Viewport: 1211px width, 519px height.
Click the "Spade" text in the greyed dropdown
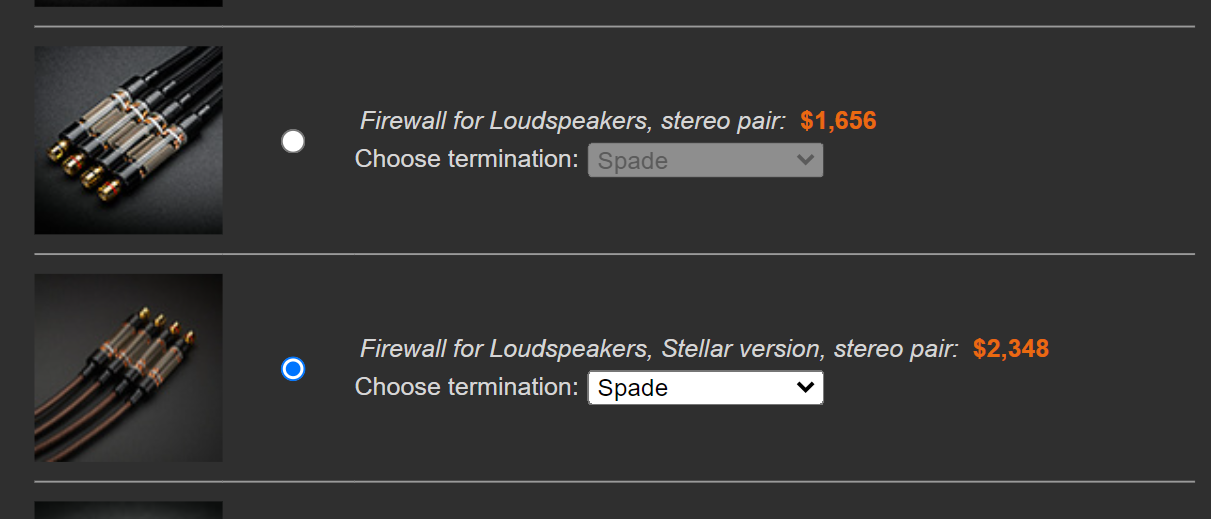point(633,161)
